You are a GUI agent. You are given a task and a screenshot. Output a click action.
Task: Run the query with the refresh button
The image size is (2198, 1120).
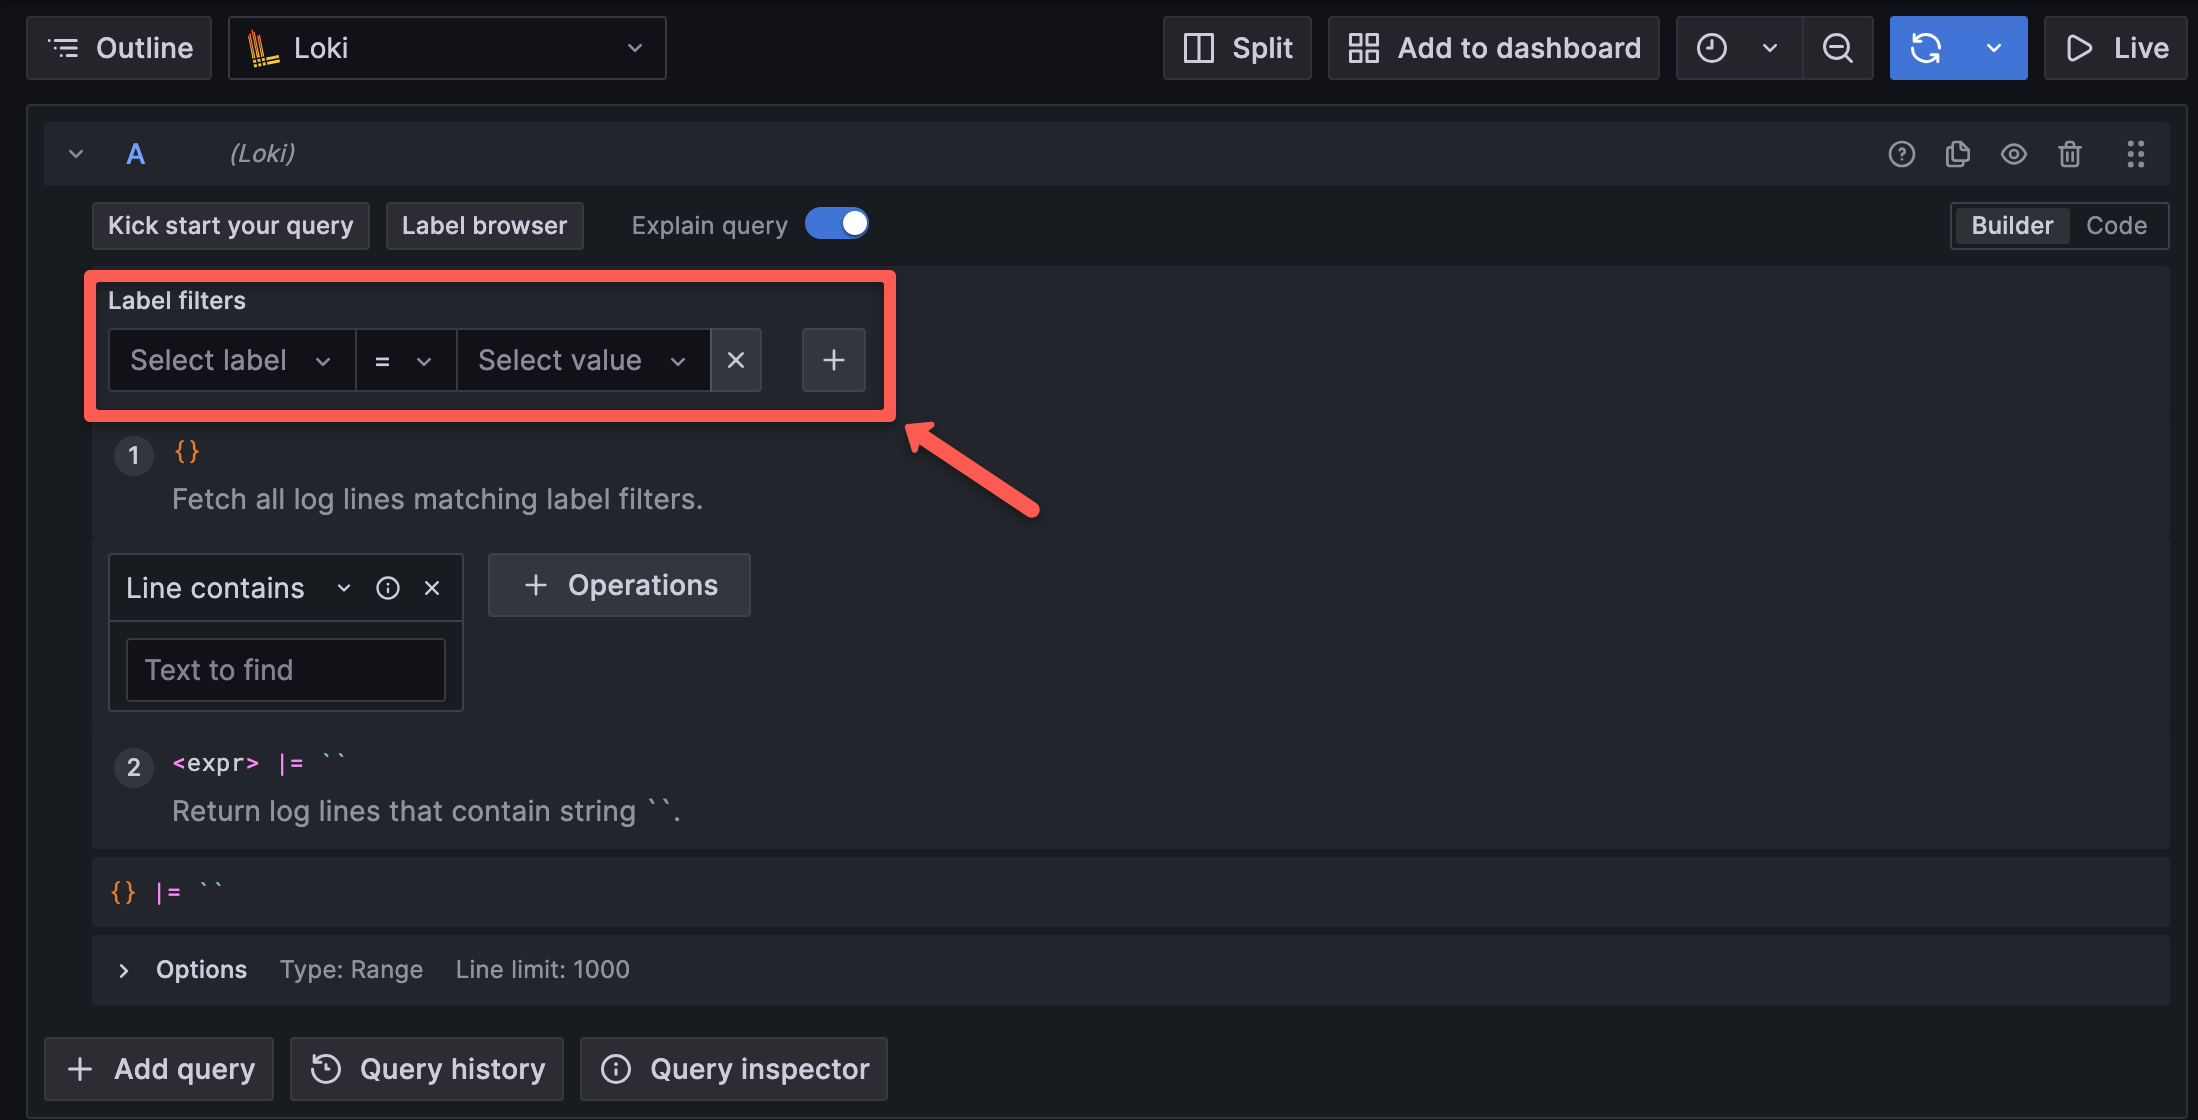pos(1925,47)
